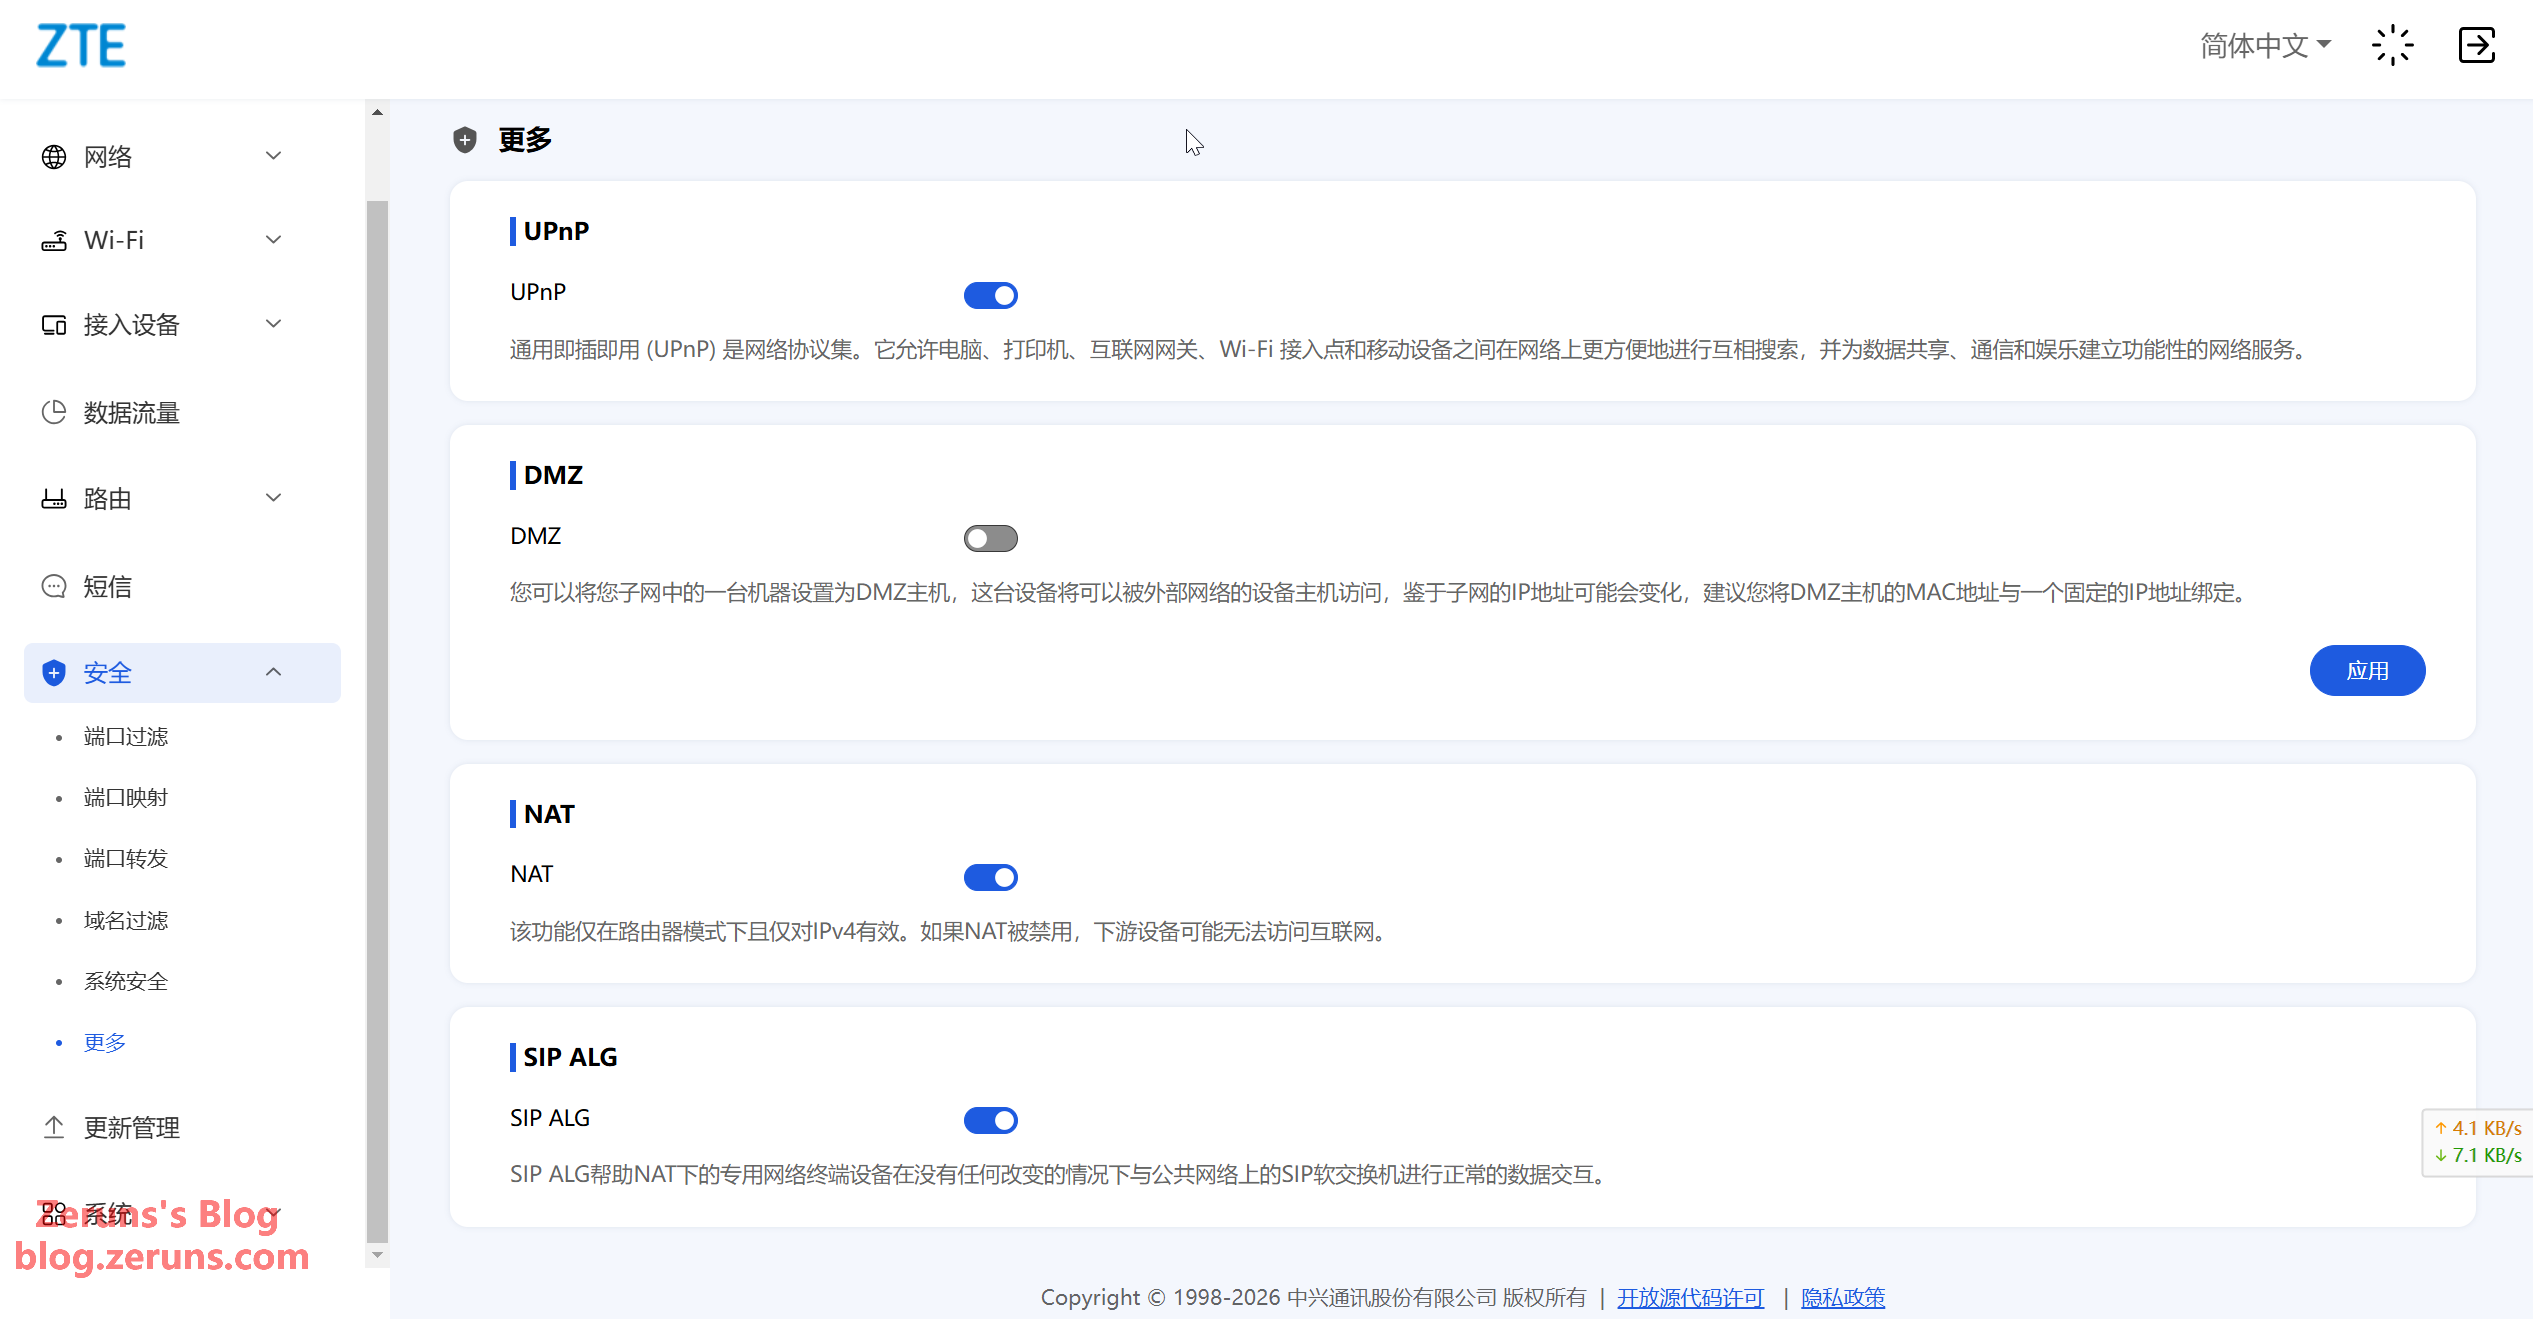
Task: Click the globe icon next to 网络
Action: pyautogui.click(x=54, y=157)
